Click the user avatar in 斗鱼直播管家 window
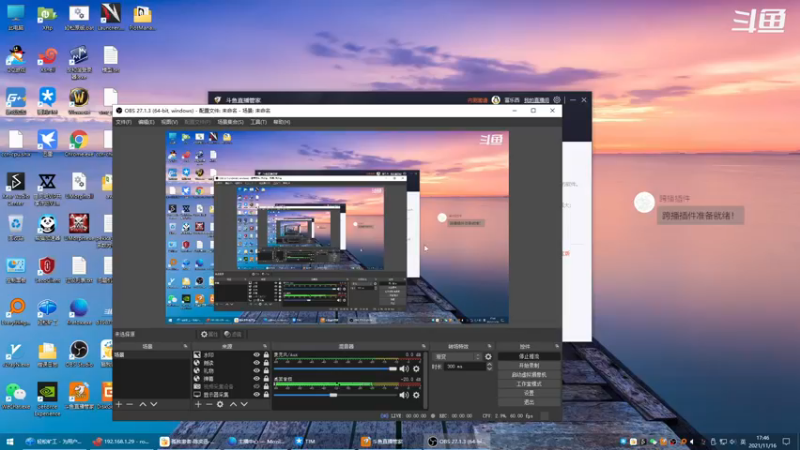 click(495, 100)
